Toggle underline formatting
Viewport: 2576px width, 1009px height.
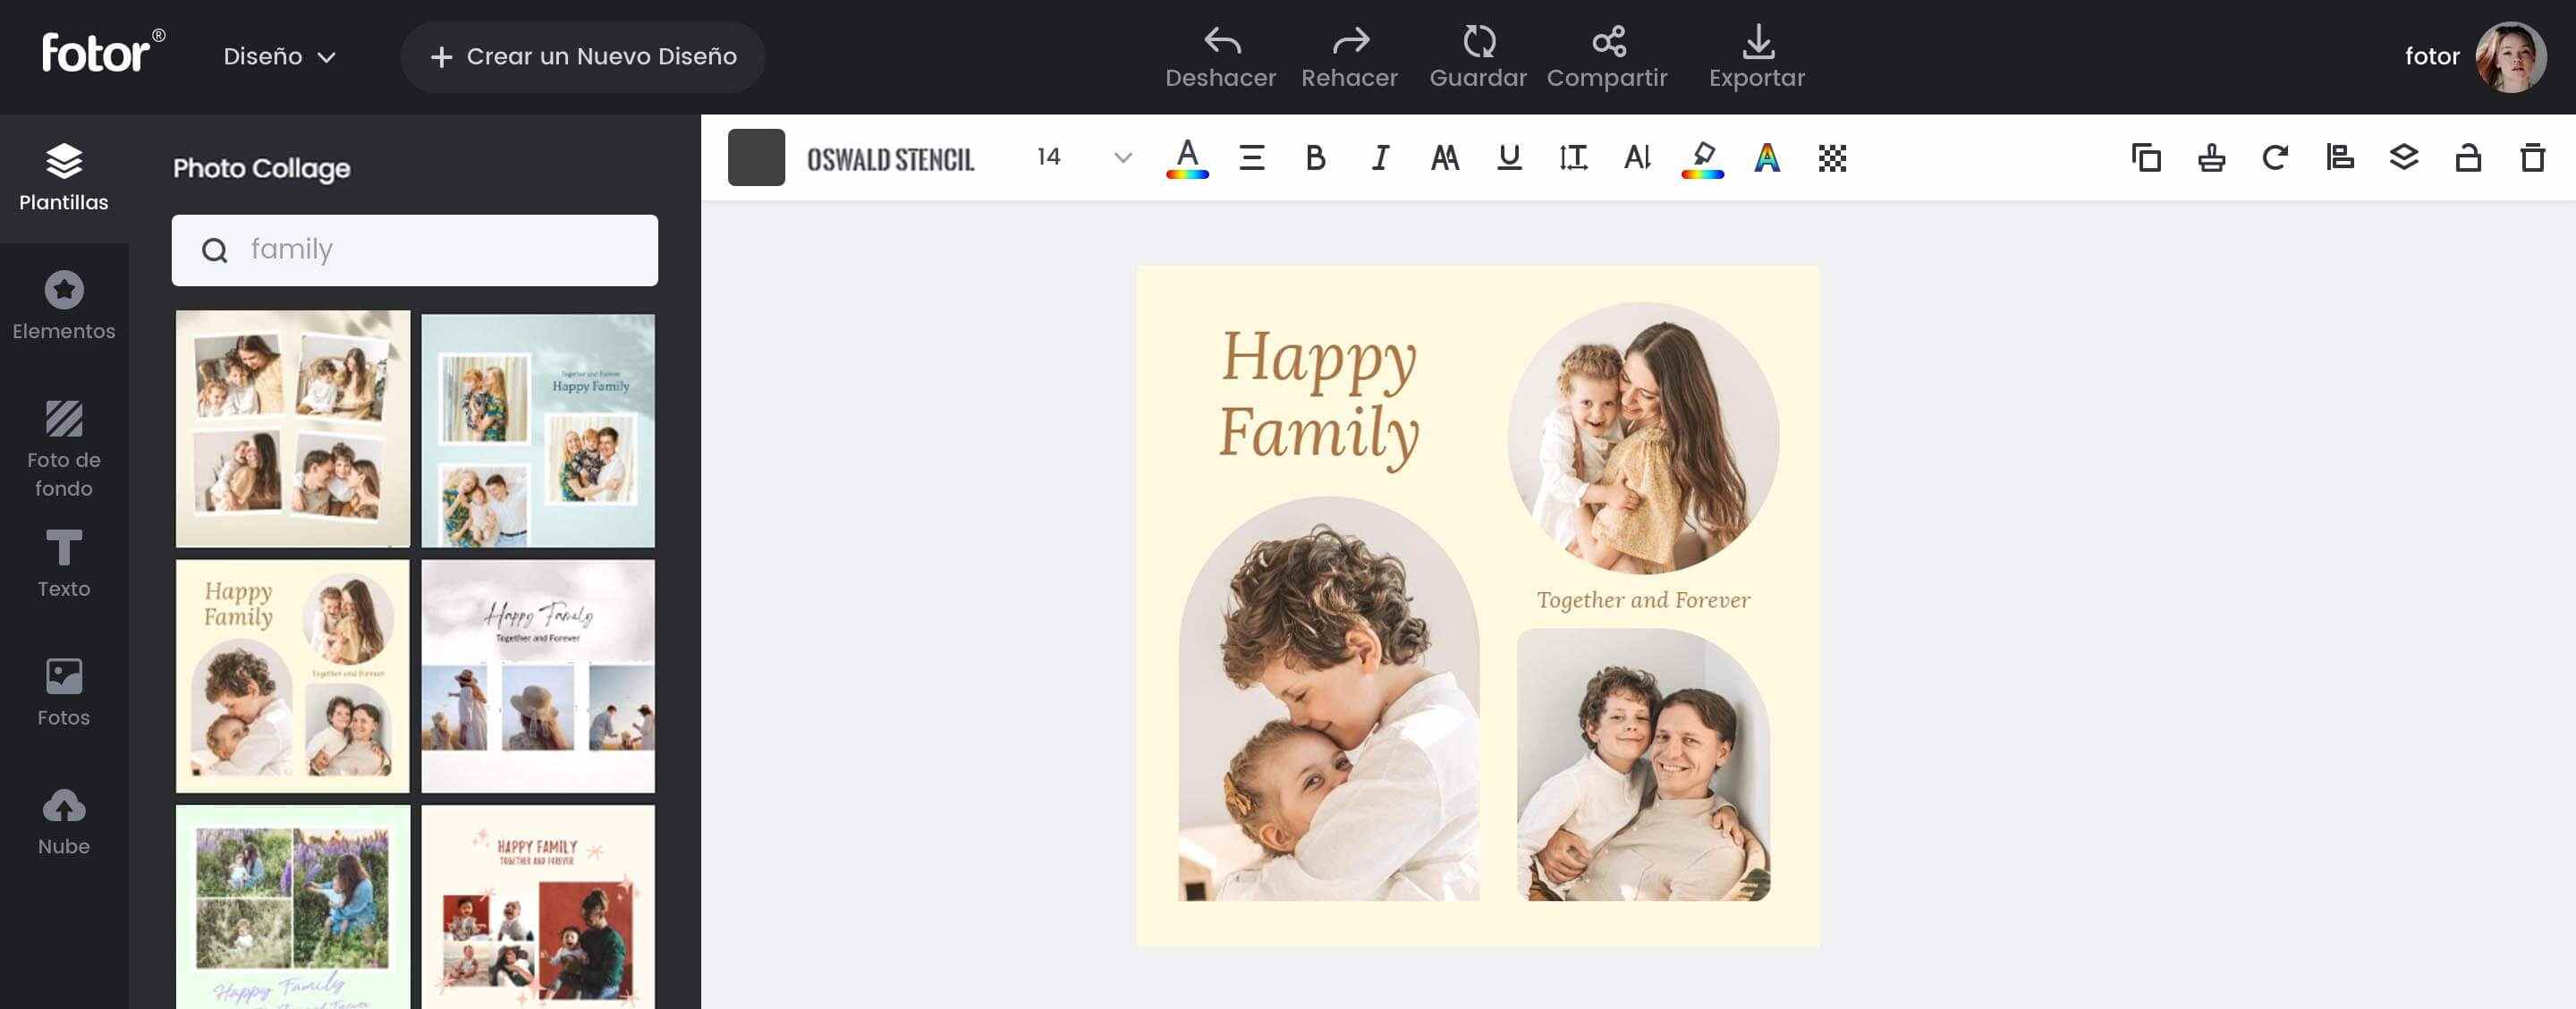coord(1509,158)
